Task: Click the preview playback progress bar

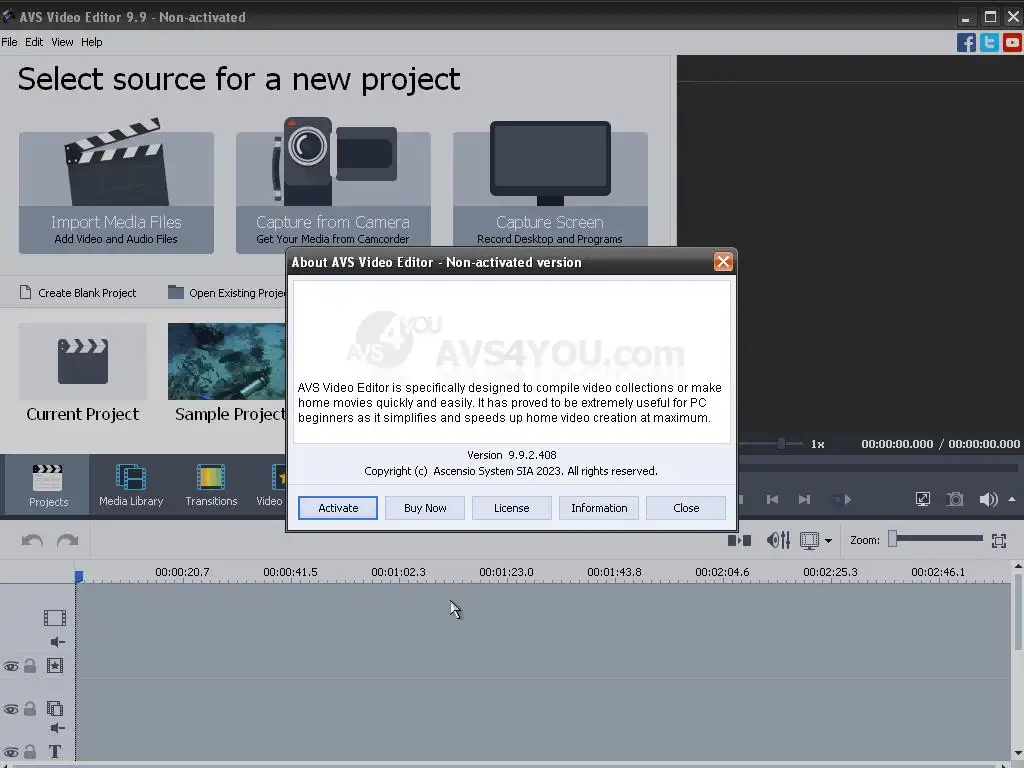Action: [878, 468]
